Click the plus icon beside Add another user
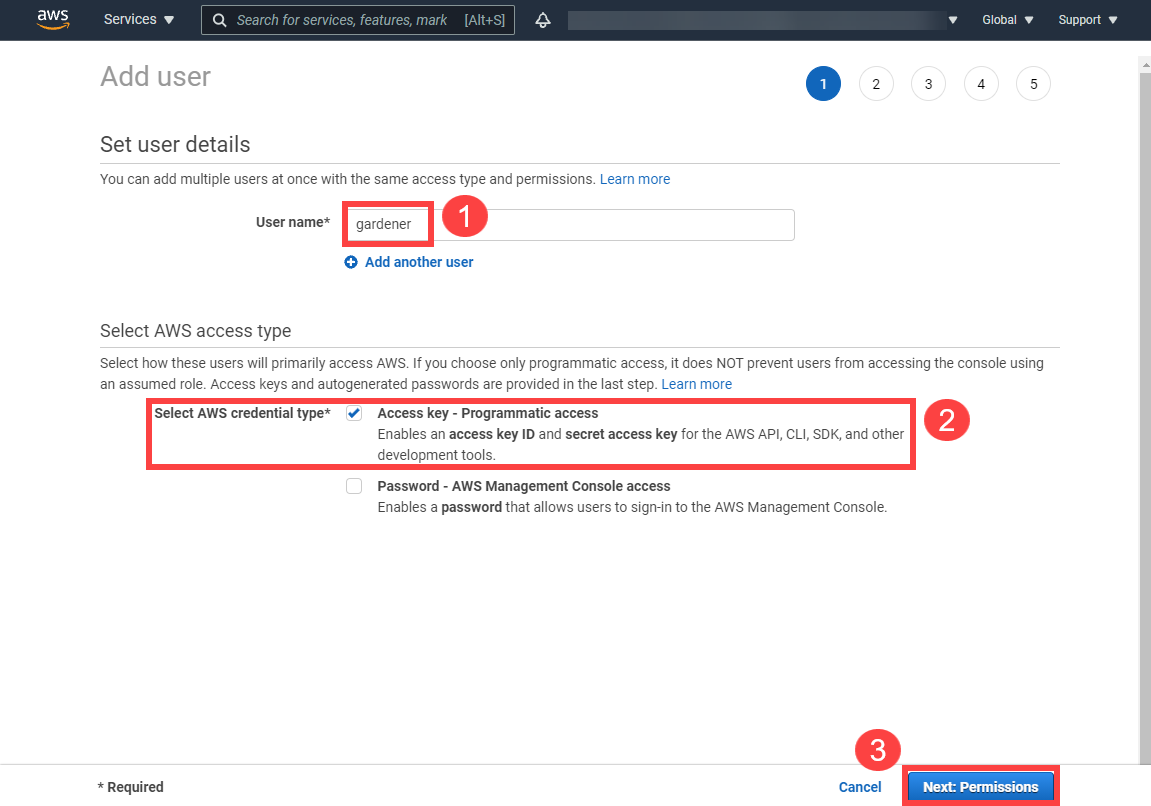The height and width of the screenshot is (806, 1151). 351,262
